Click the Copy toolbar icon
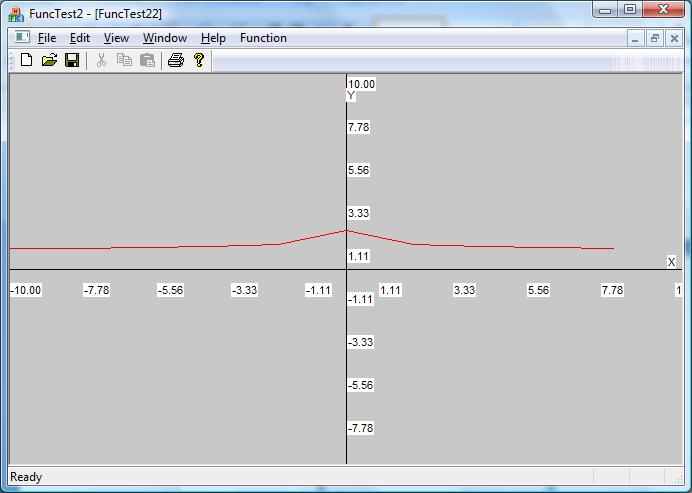Image resolution: width=692 pixels, height=493 pixels. [x=124, y=60]
